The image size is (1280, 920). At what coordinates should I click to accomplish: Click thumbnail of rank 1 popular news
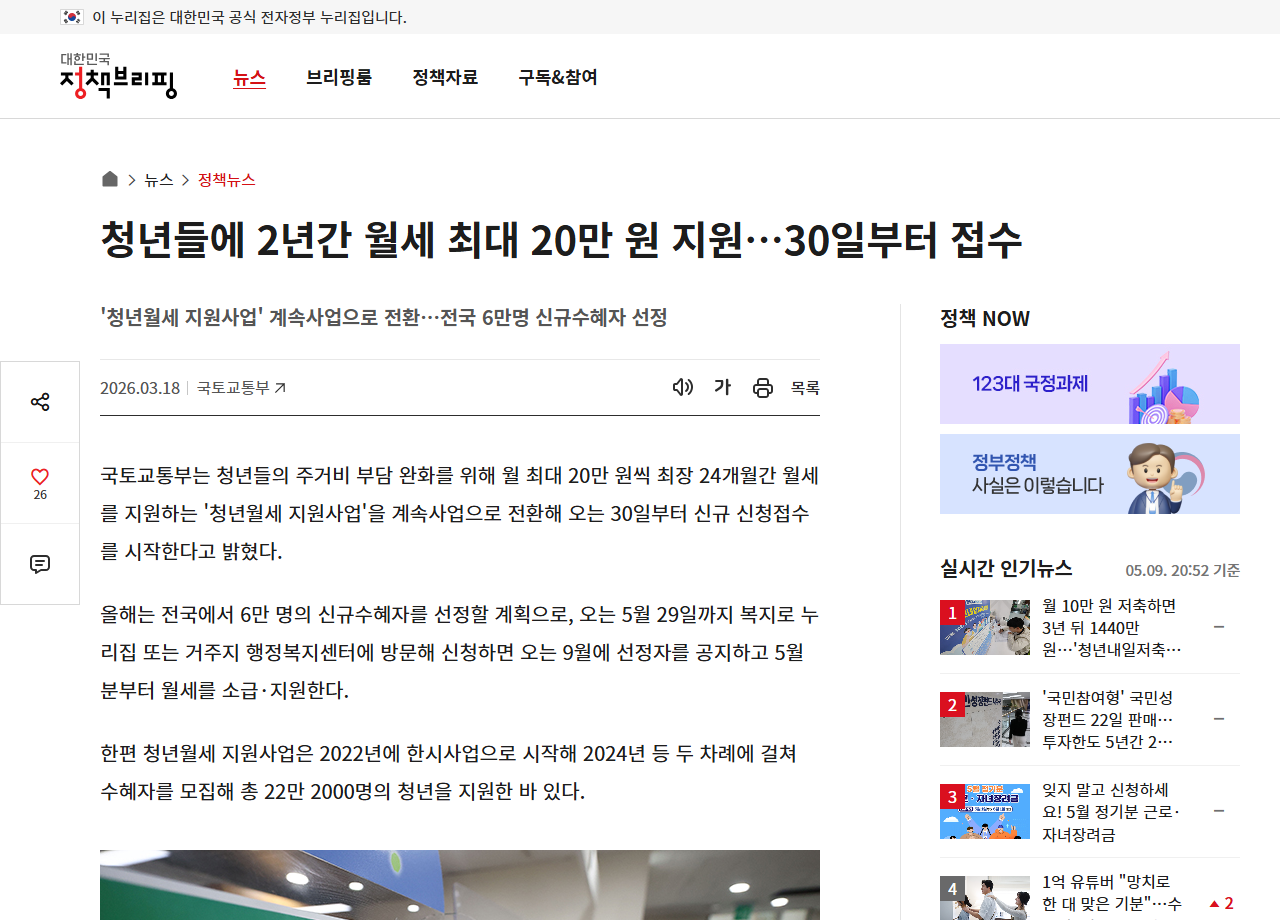(x=985, y=627)
